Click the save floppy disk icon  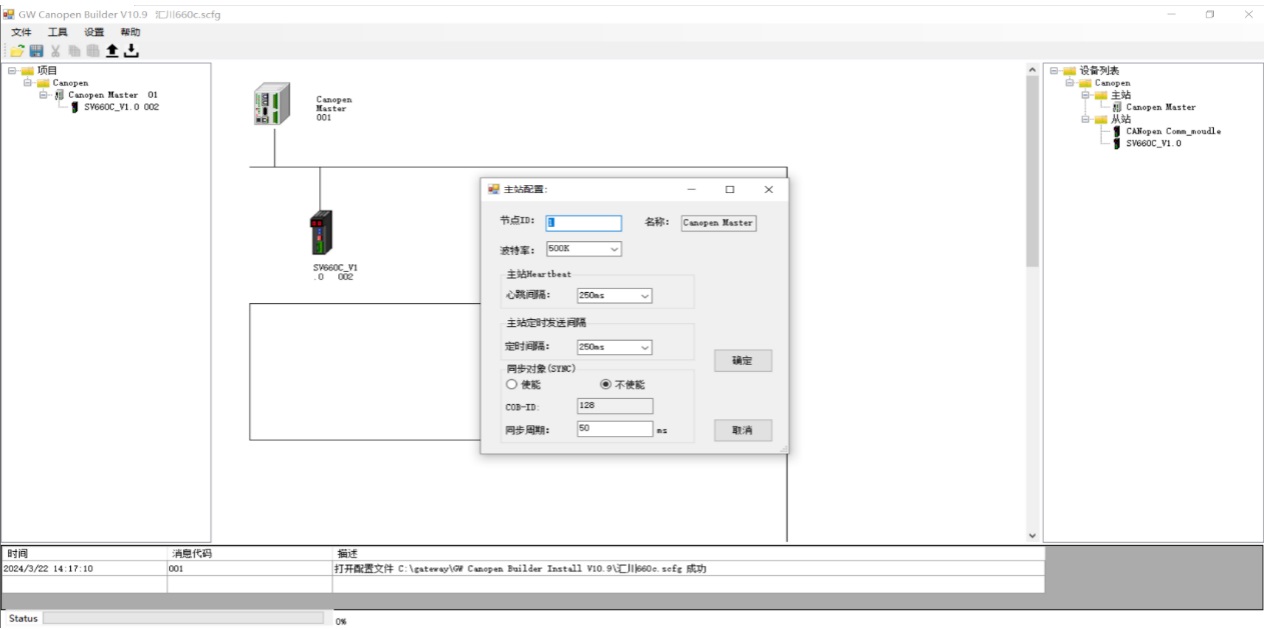click(x=36, y=51)
